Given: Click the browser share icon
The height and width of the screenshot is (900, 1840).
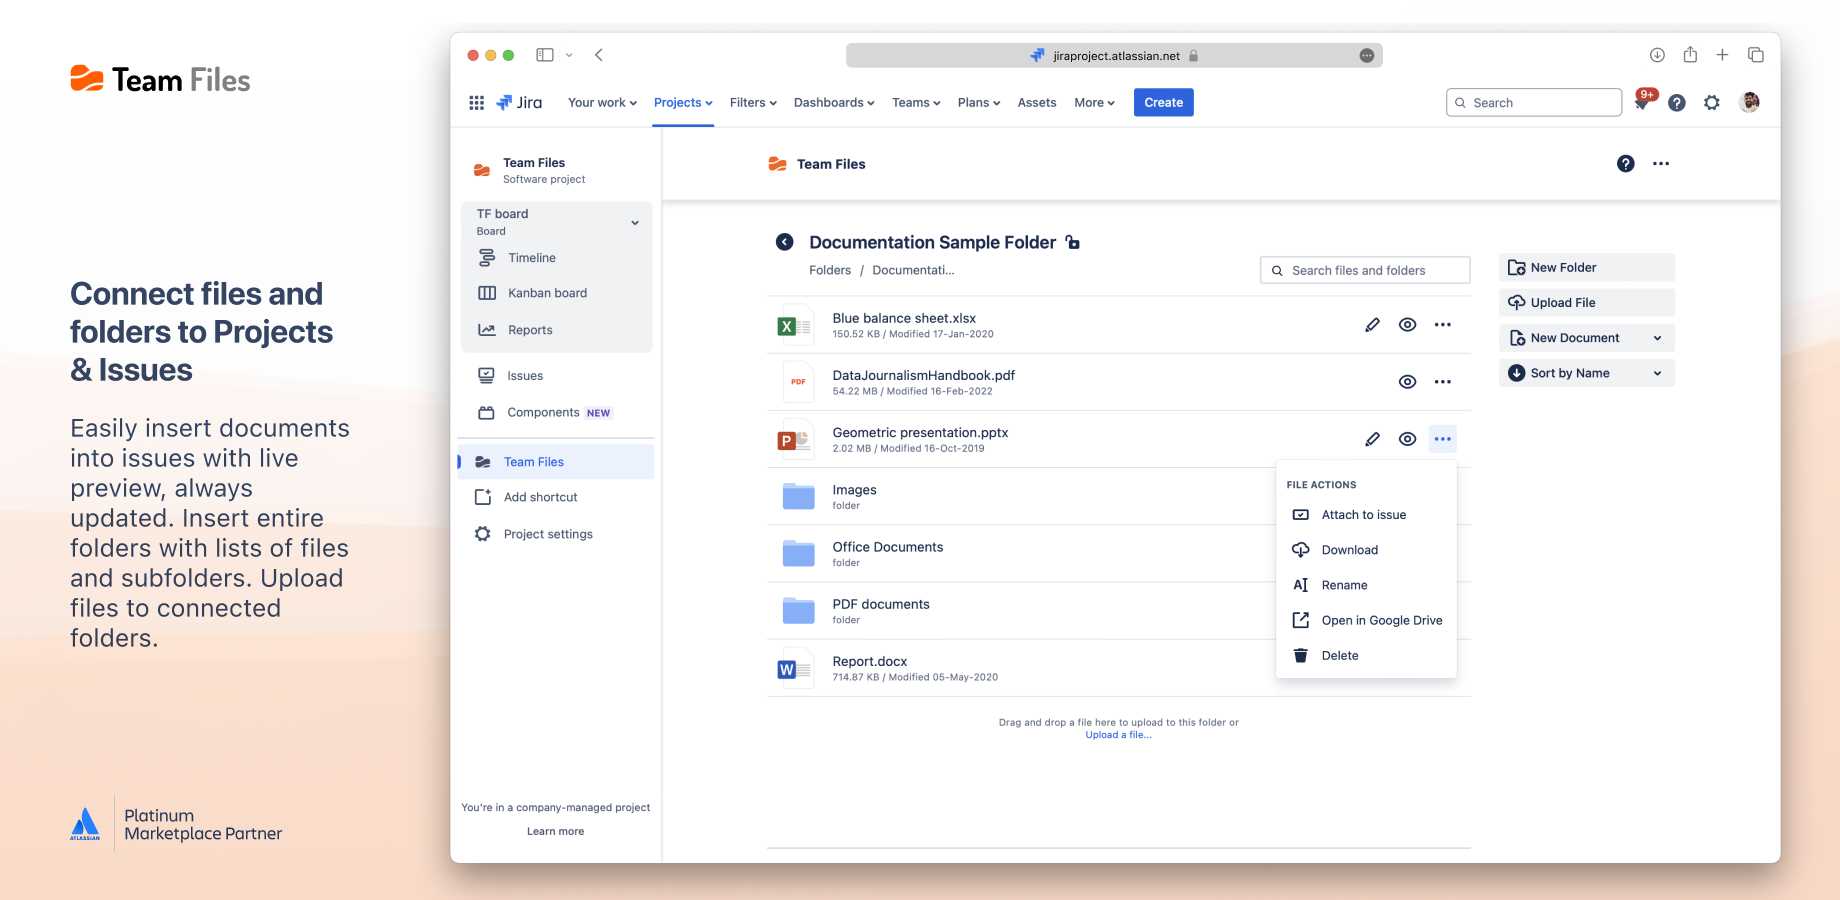Looking at the screenshot, I should pyautogui.click(x=1690, y=55).
